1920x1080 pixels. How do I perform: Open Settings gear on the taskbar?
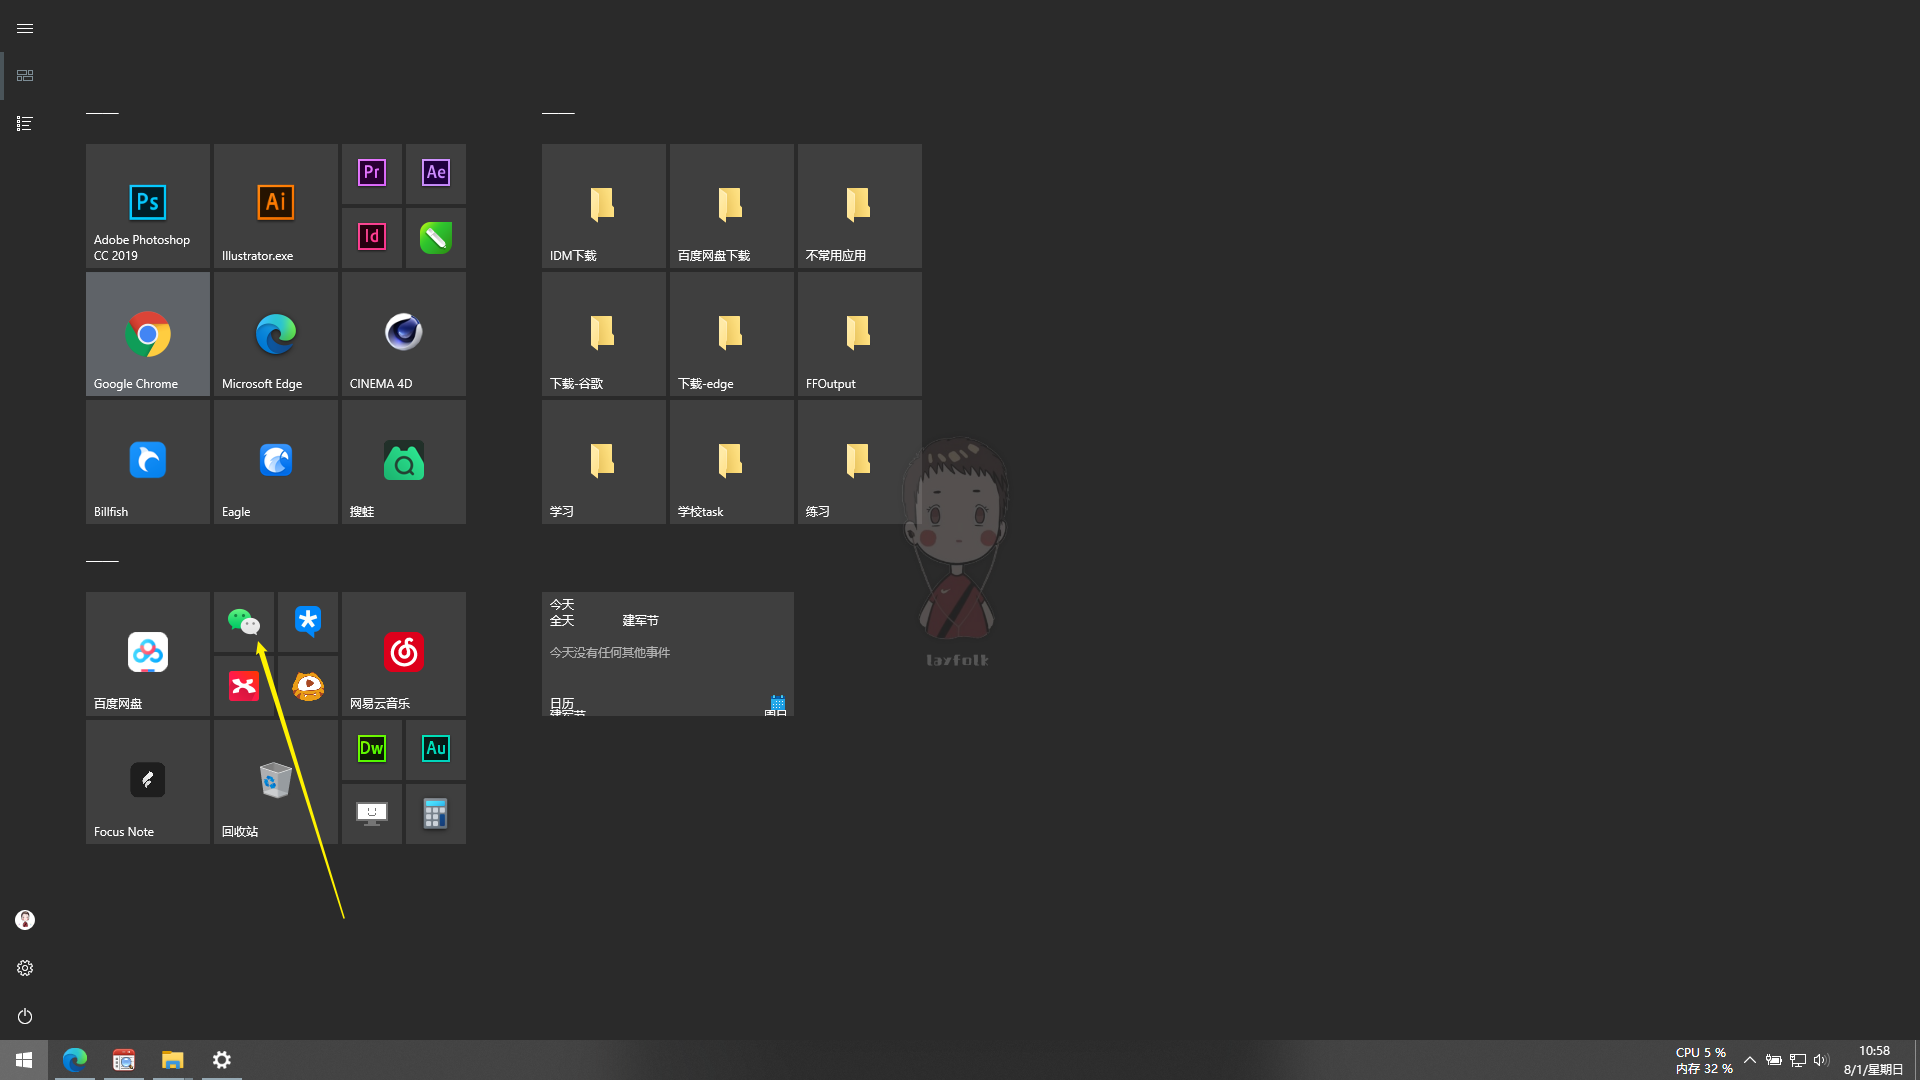point(222,1060)
